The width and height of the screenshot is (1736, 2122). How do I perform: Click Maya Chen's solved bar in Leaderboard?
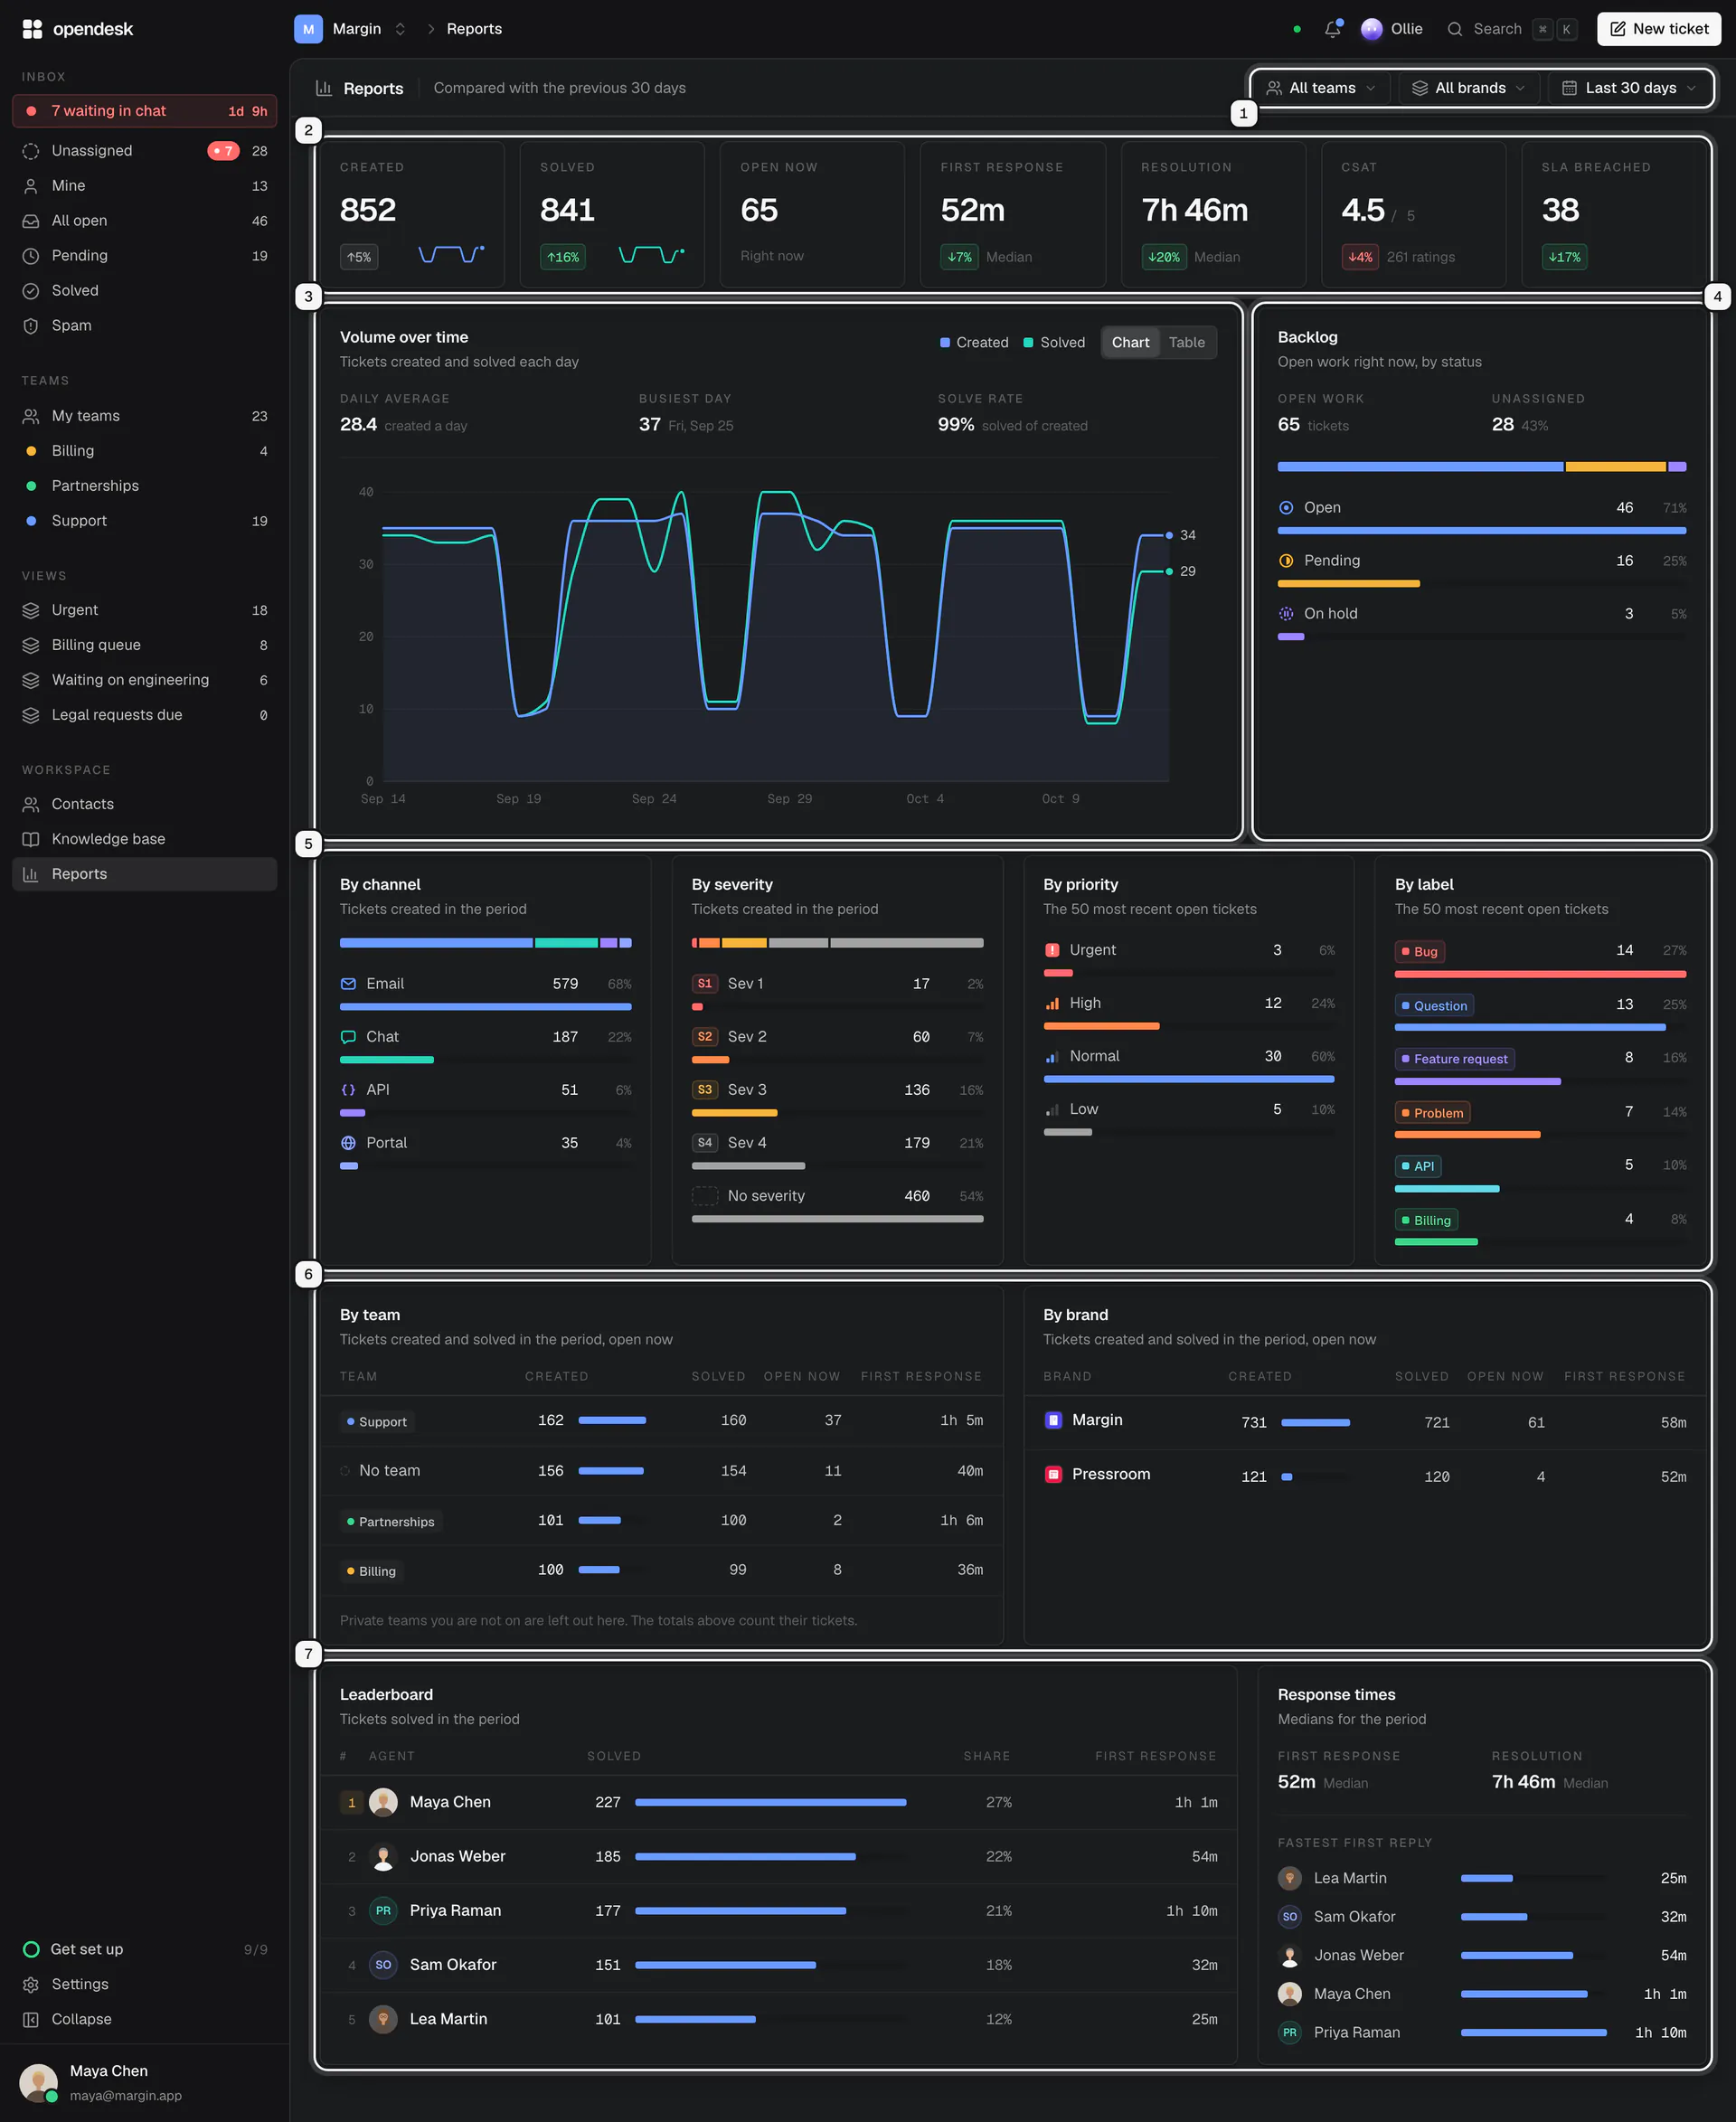coord(770,1802)
